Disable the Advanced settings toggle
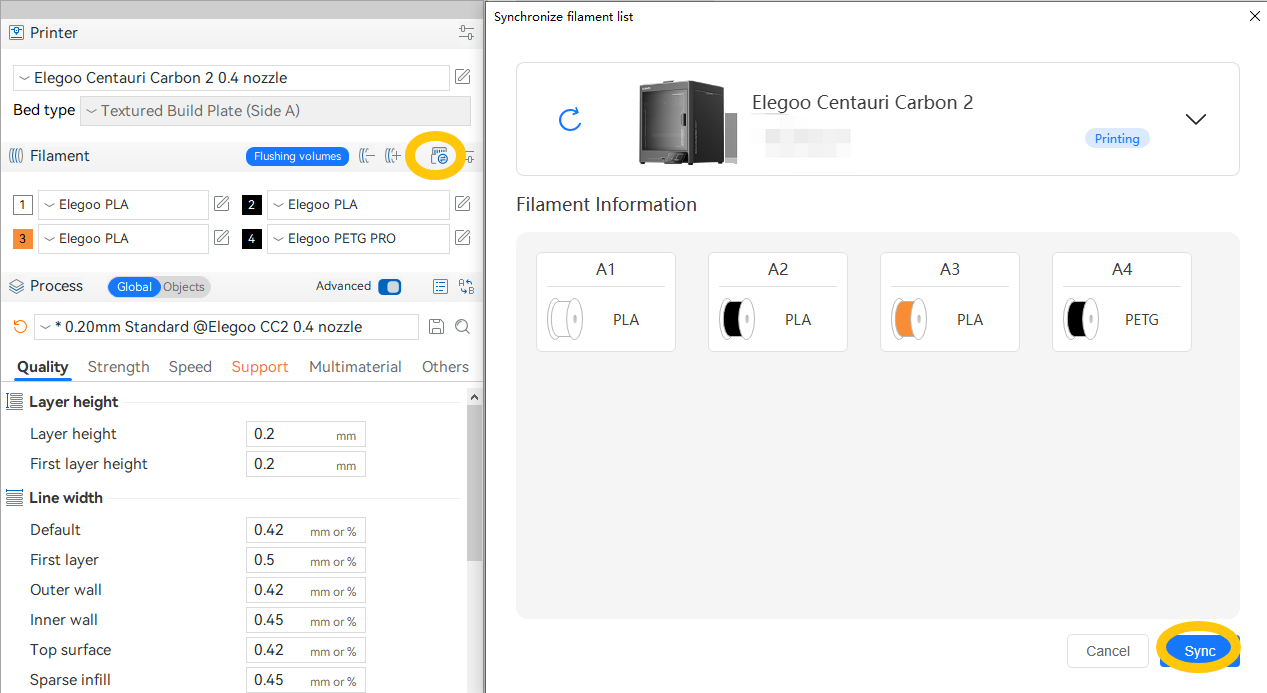This screenshot has width=1267, height=693. (389, 286)
